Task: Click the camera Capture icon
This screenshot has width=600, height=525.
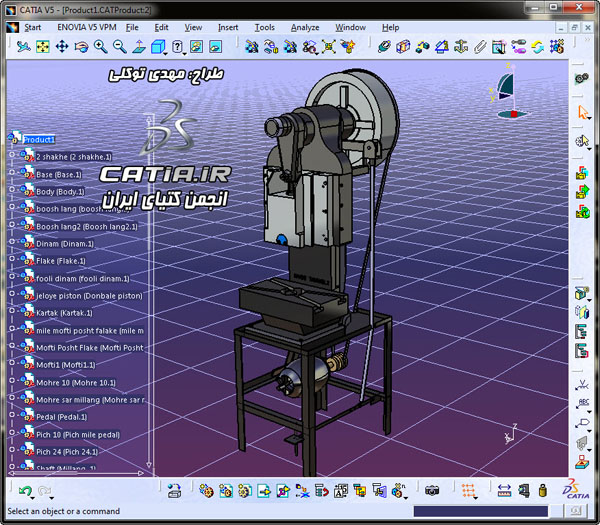Action: (432, 491)
